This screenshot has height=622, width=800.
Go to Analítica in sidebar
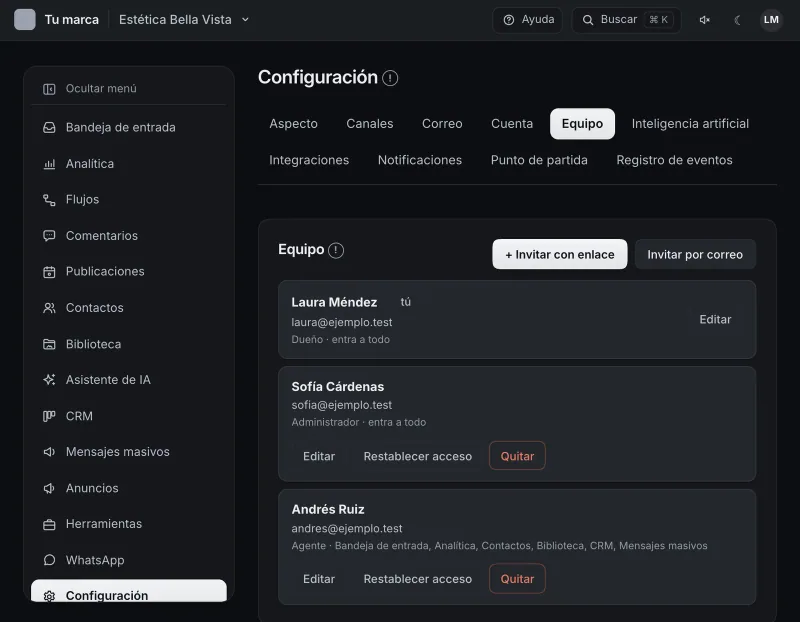129,164
